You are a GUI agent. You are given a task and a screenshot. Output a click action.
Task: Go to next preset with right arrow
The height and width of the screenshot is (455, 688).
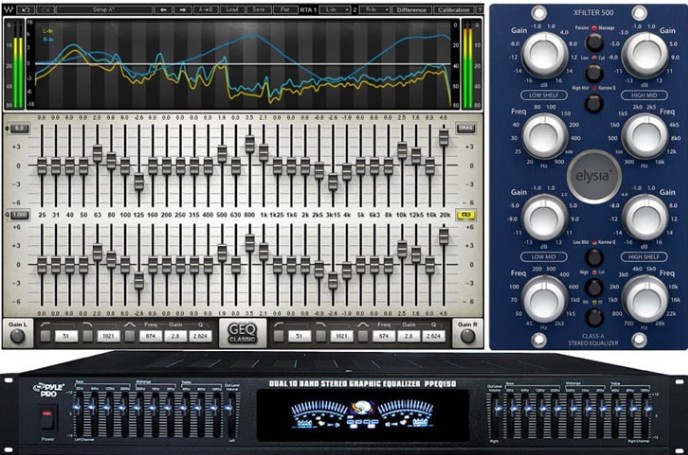pos(183,10)
